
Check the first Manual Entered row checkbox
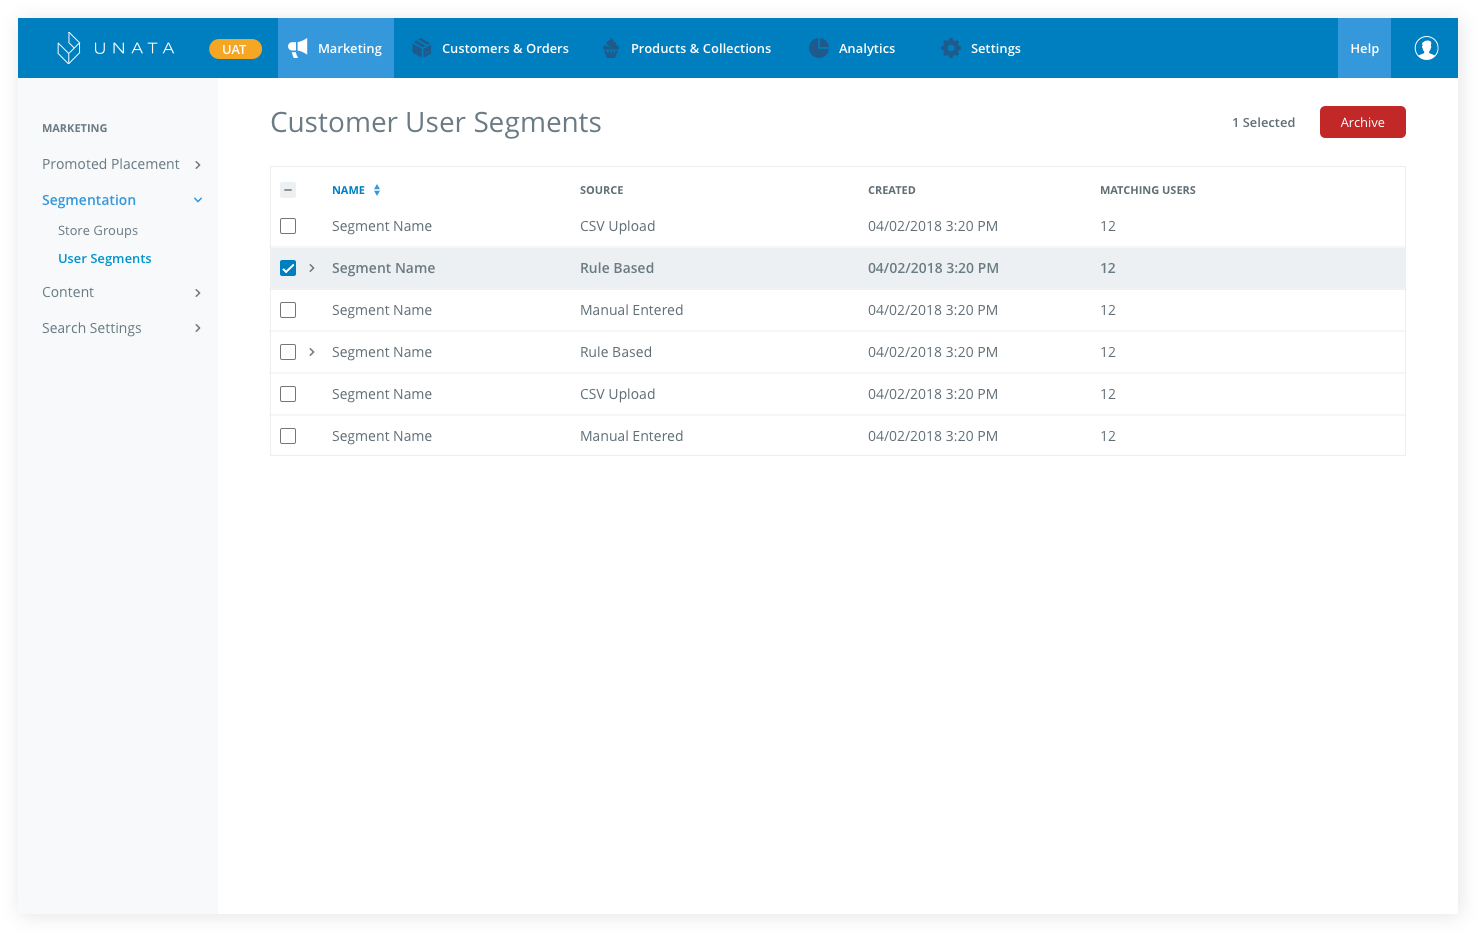(x=288, y=310)
